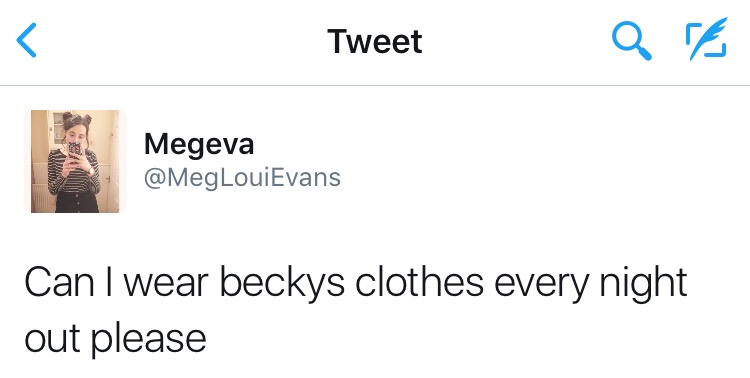This screenshot has height=378, width=750.
Task: Click the words 'out please' in the tweet
Action: click(x=115, y=339)
